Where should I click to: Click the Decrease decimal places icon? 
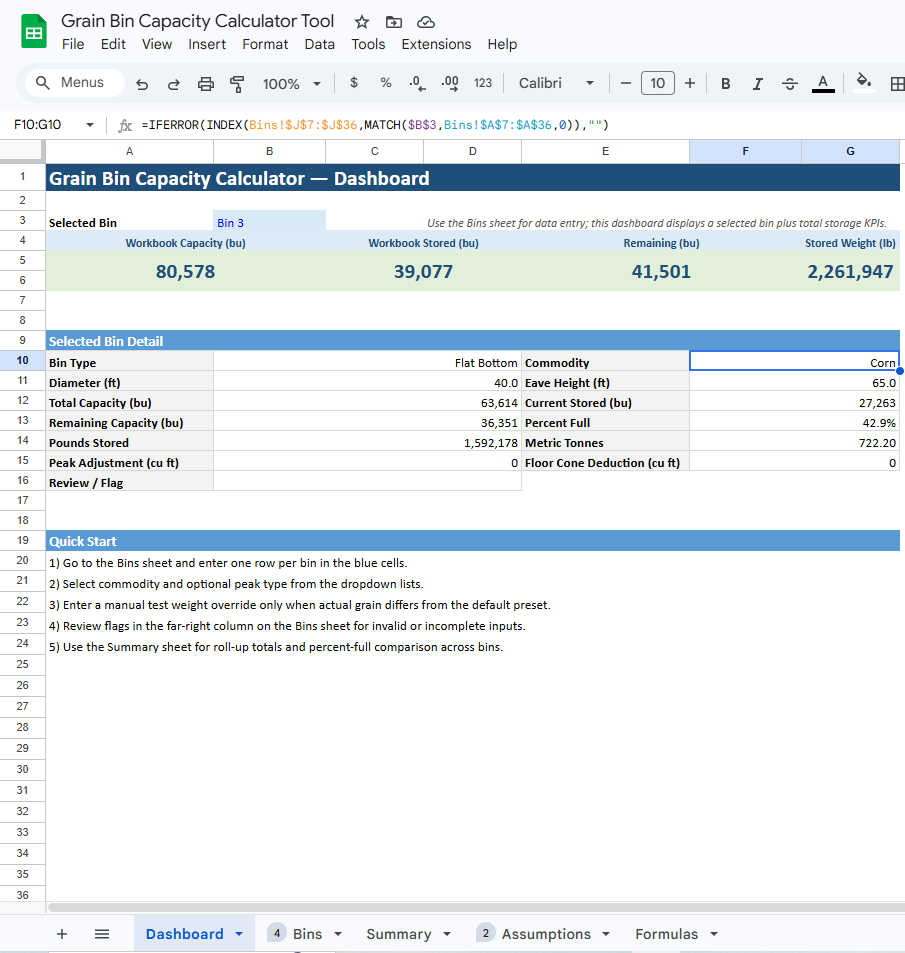pos(417,84)
